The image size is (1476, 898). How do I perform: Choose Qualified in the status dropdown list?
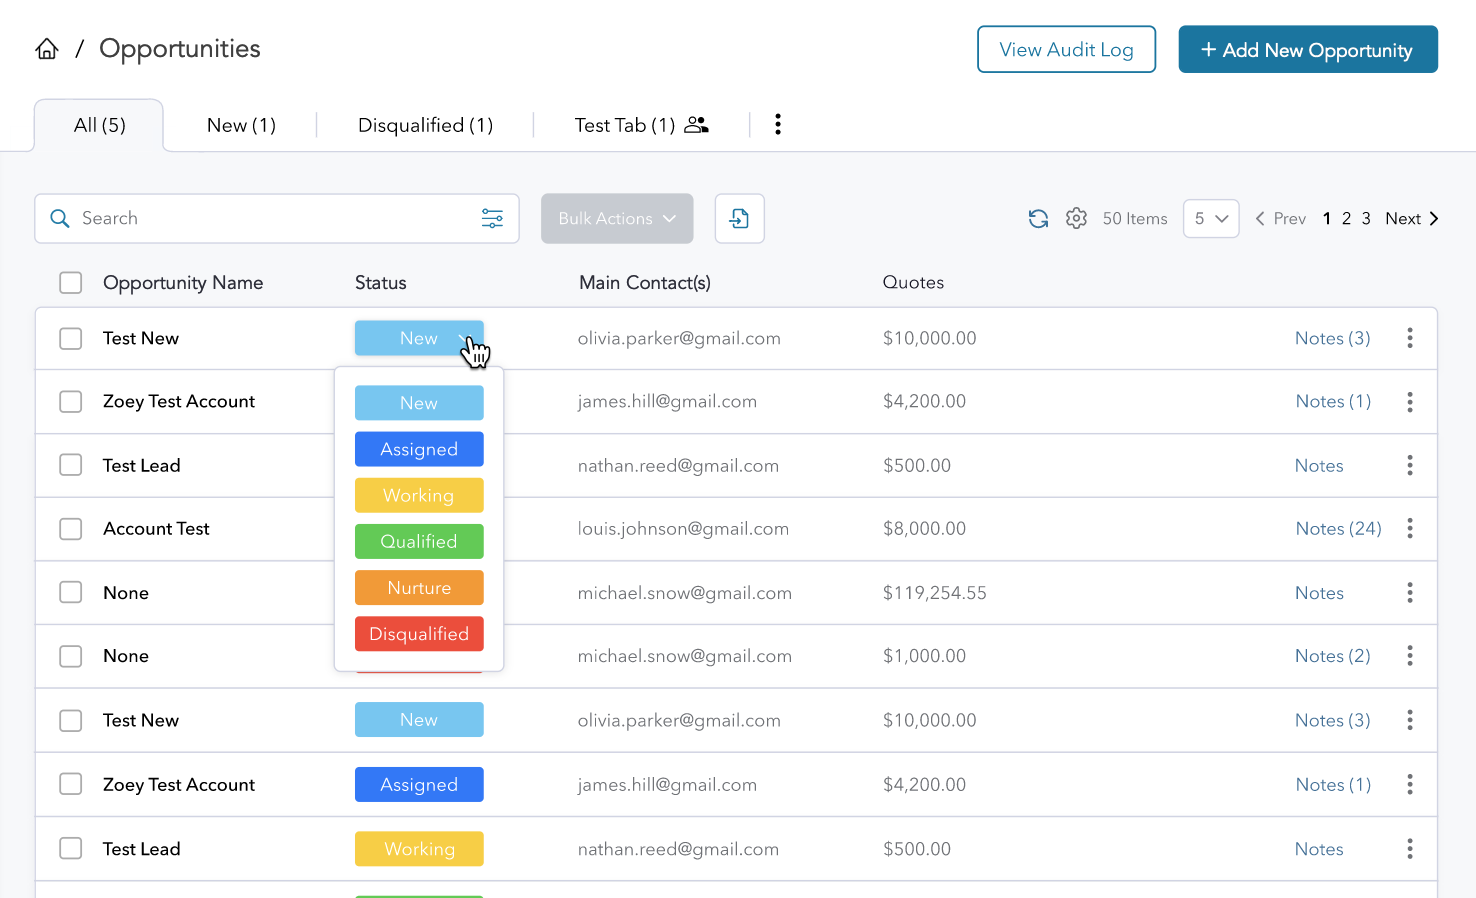[419, 541]
